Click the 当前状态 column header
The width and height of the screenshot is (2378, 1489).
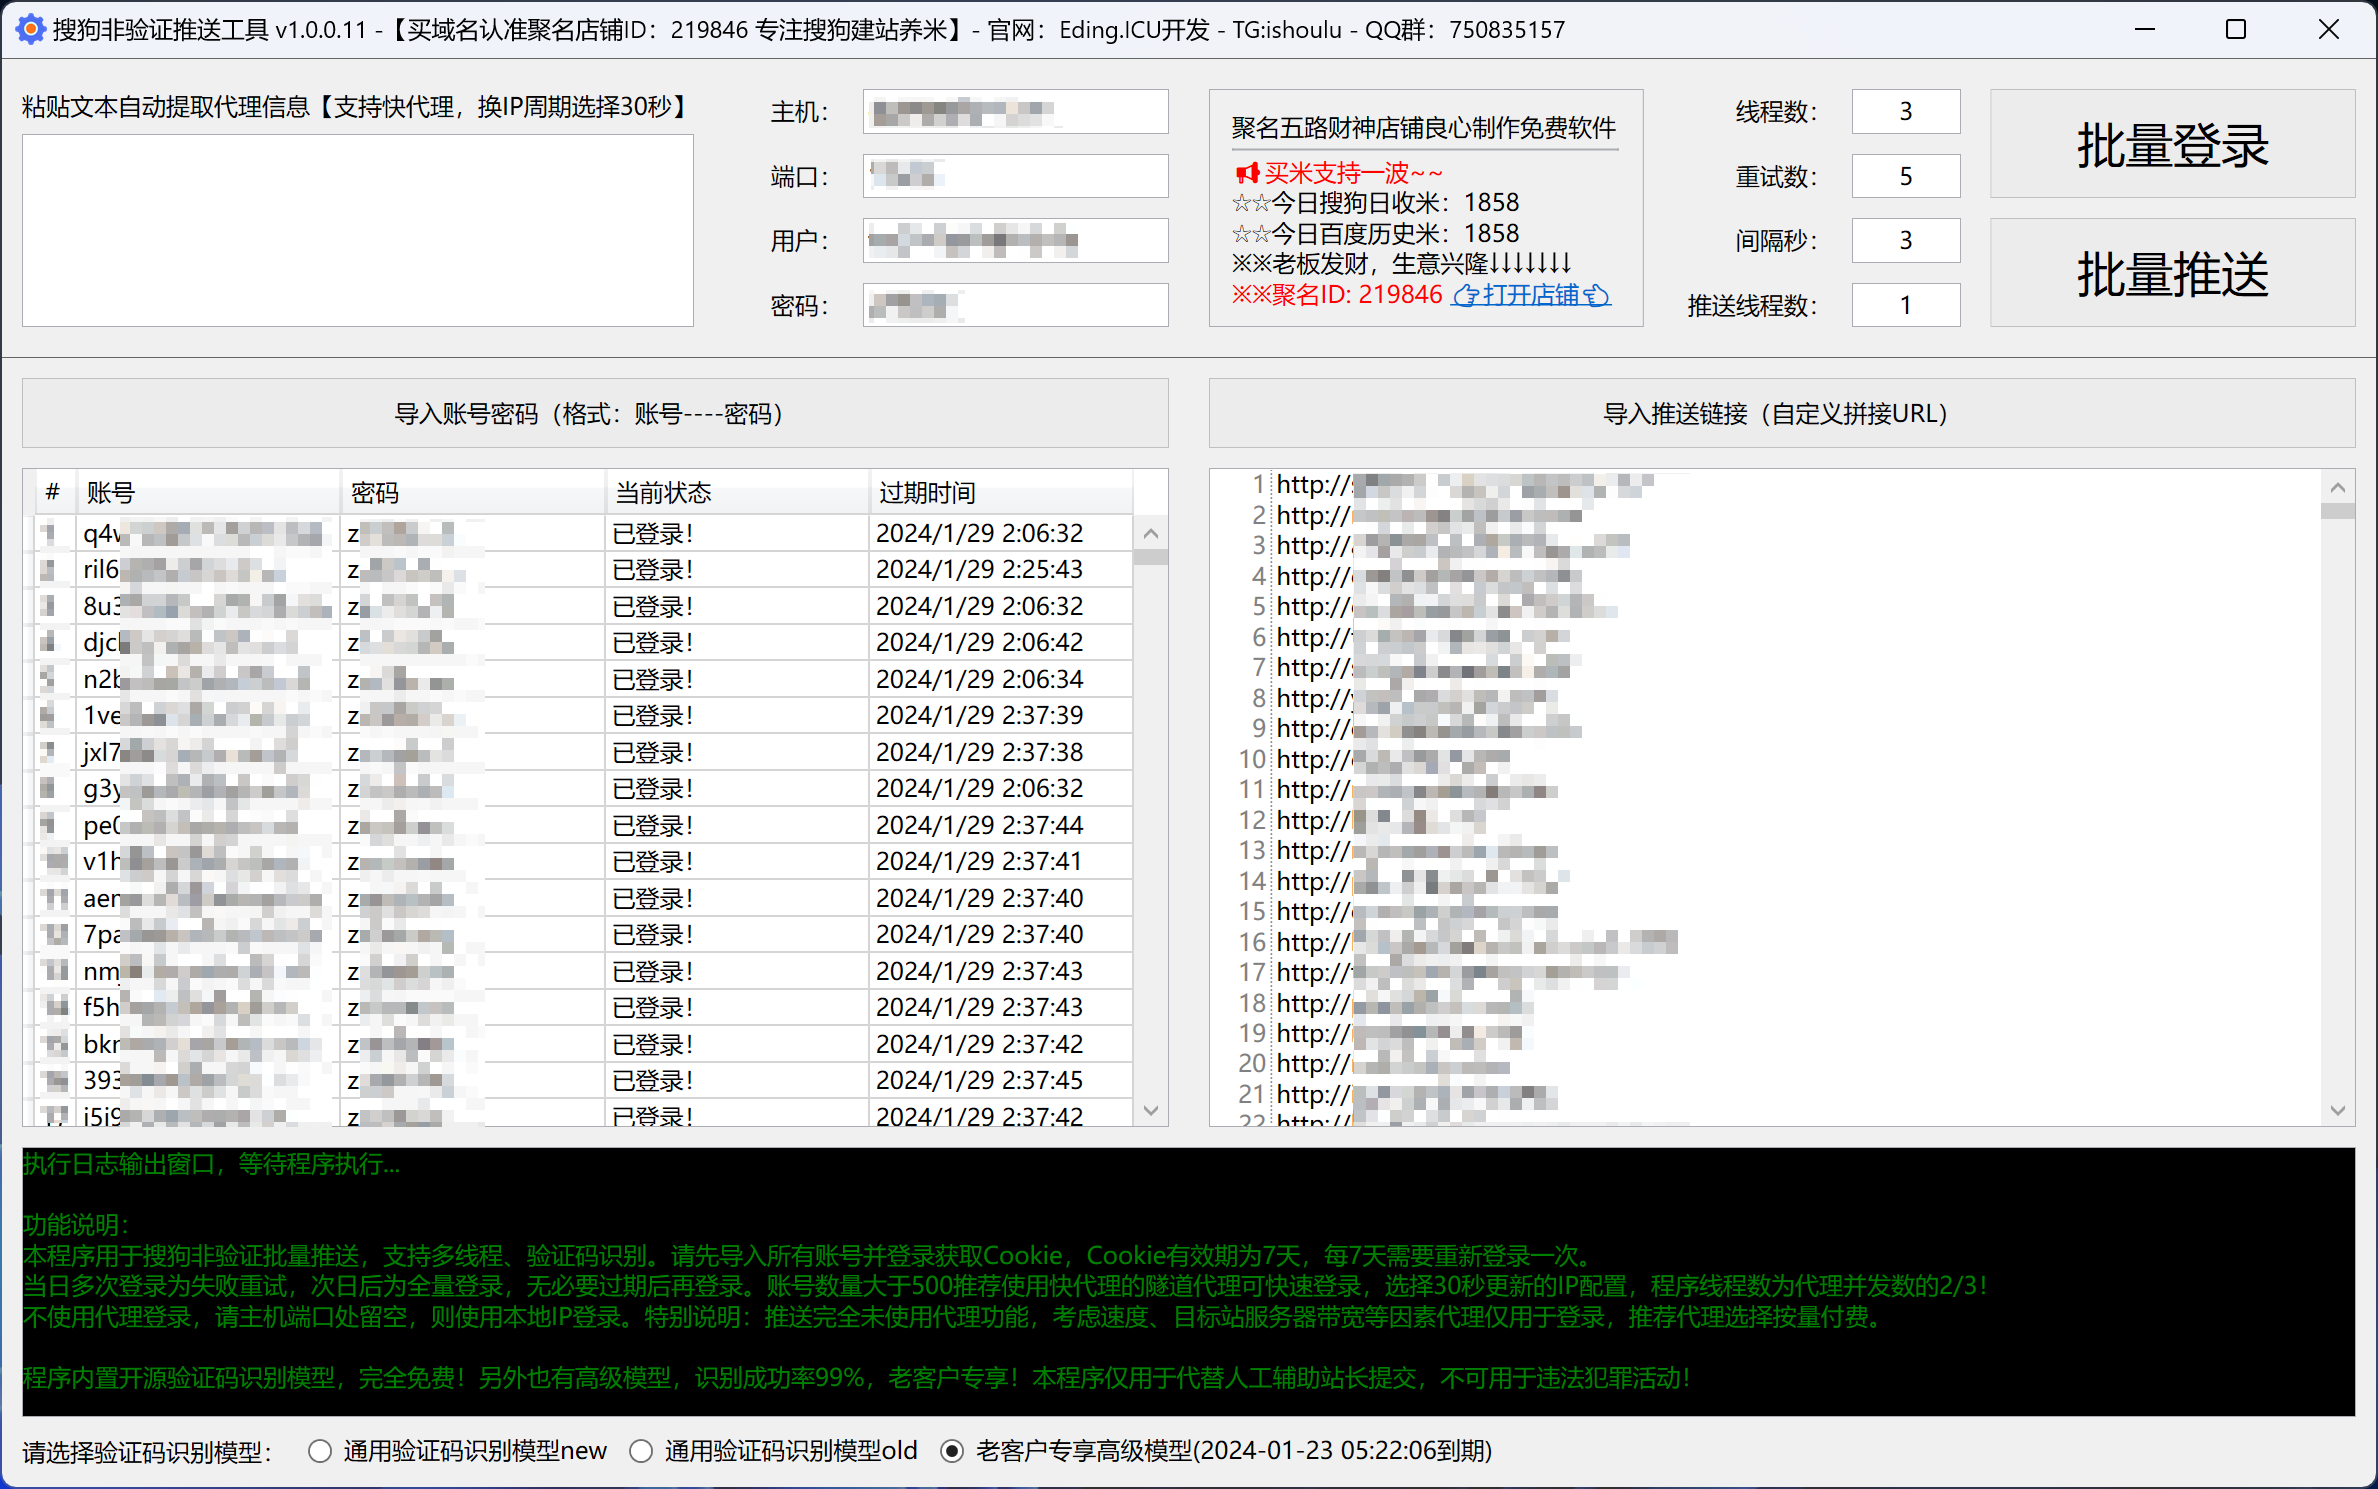(737, 492)
